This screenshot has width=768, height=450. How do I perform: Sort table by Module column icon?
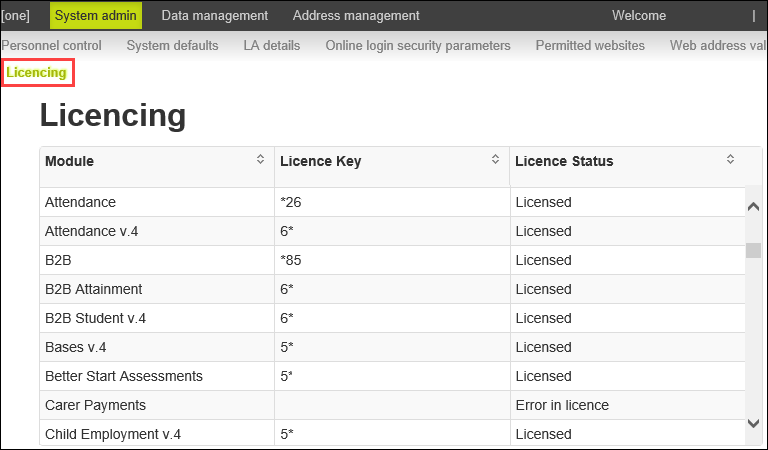[260, 160]
